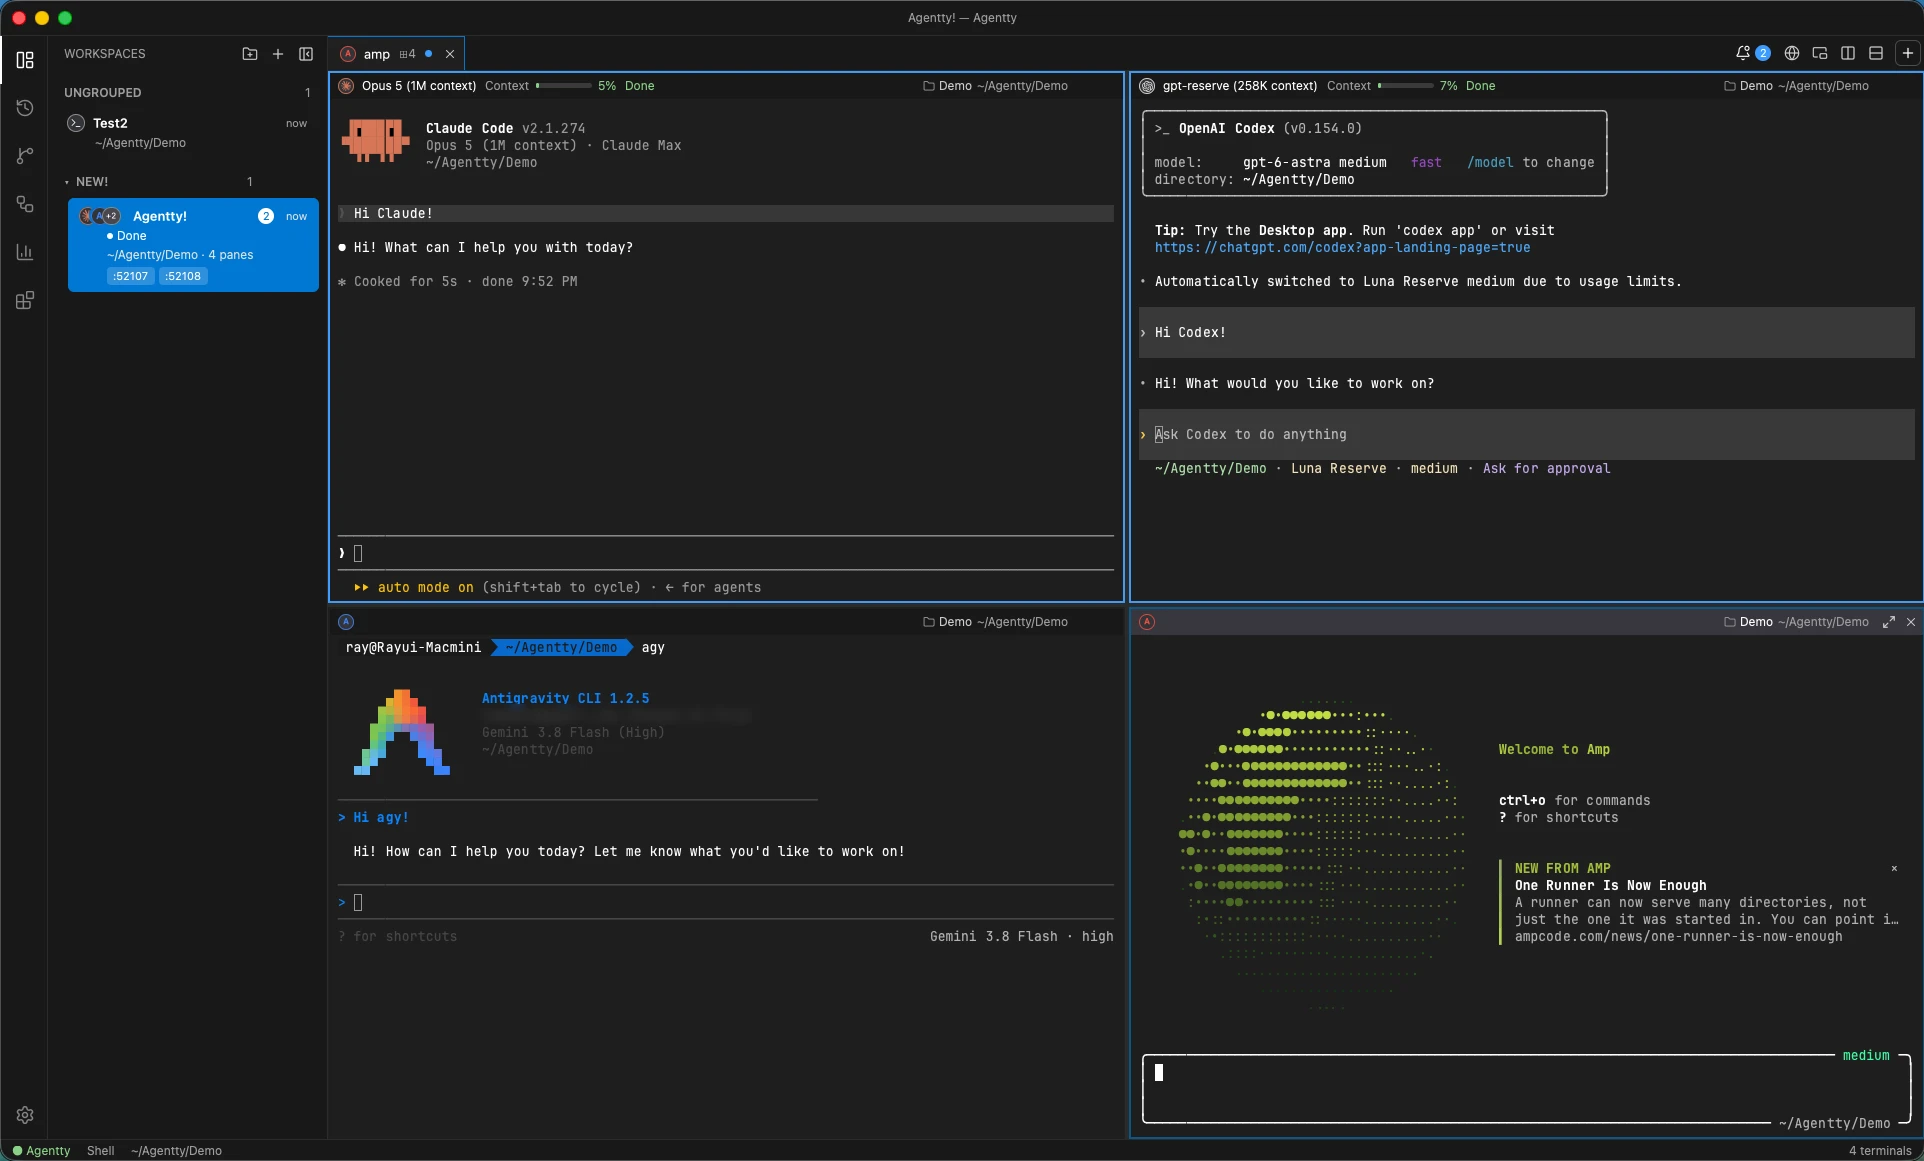
Task: Click the gpt-reserve pane context progress bar
Action: tap(1406, 86)
